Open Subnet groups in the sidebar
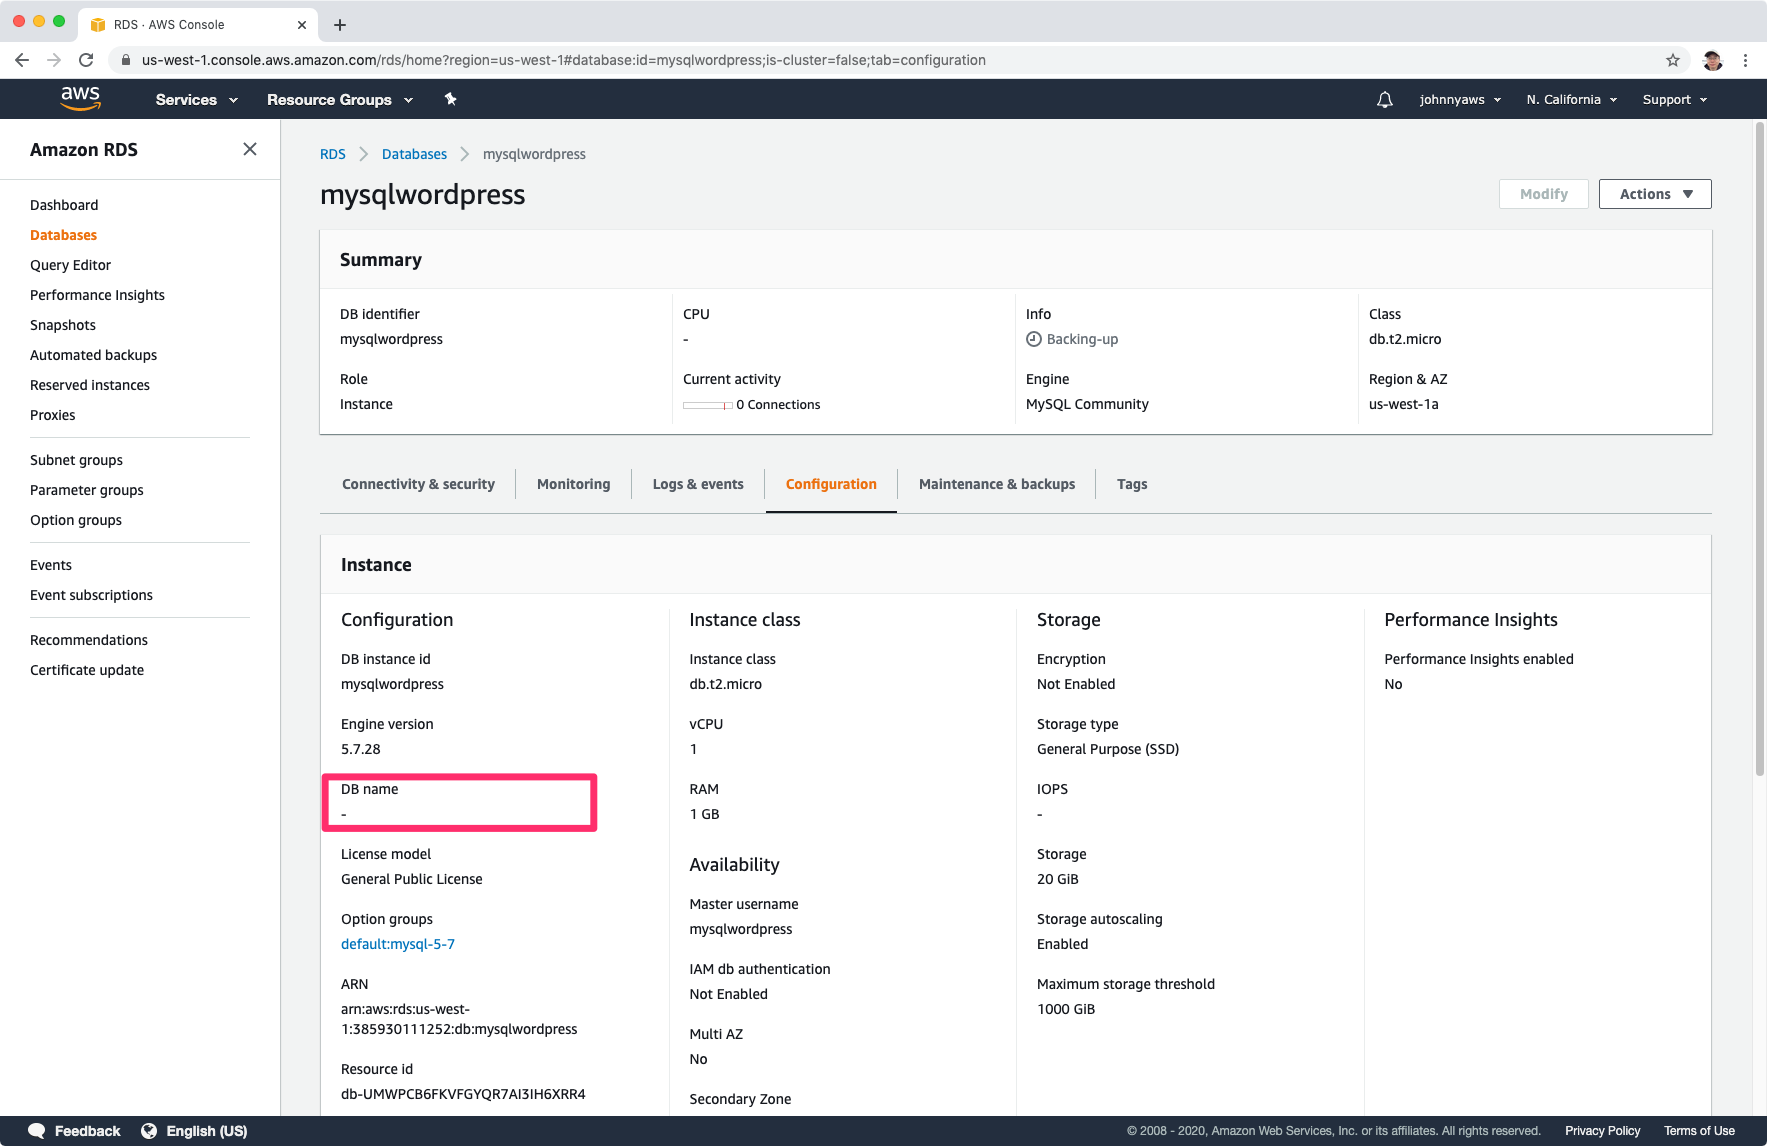Image resolution: width=1767 pixels, height=1146 pixels. click(x=76, y=460)
